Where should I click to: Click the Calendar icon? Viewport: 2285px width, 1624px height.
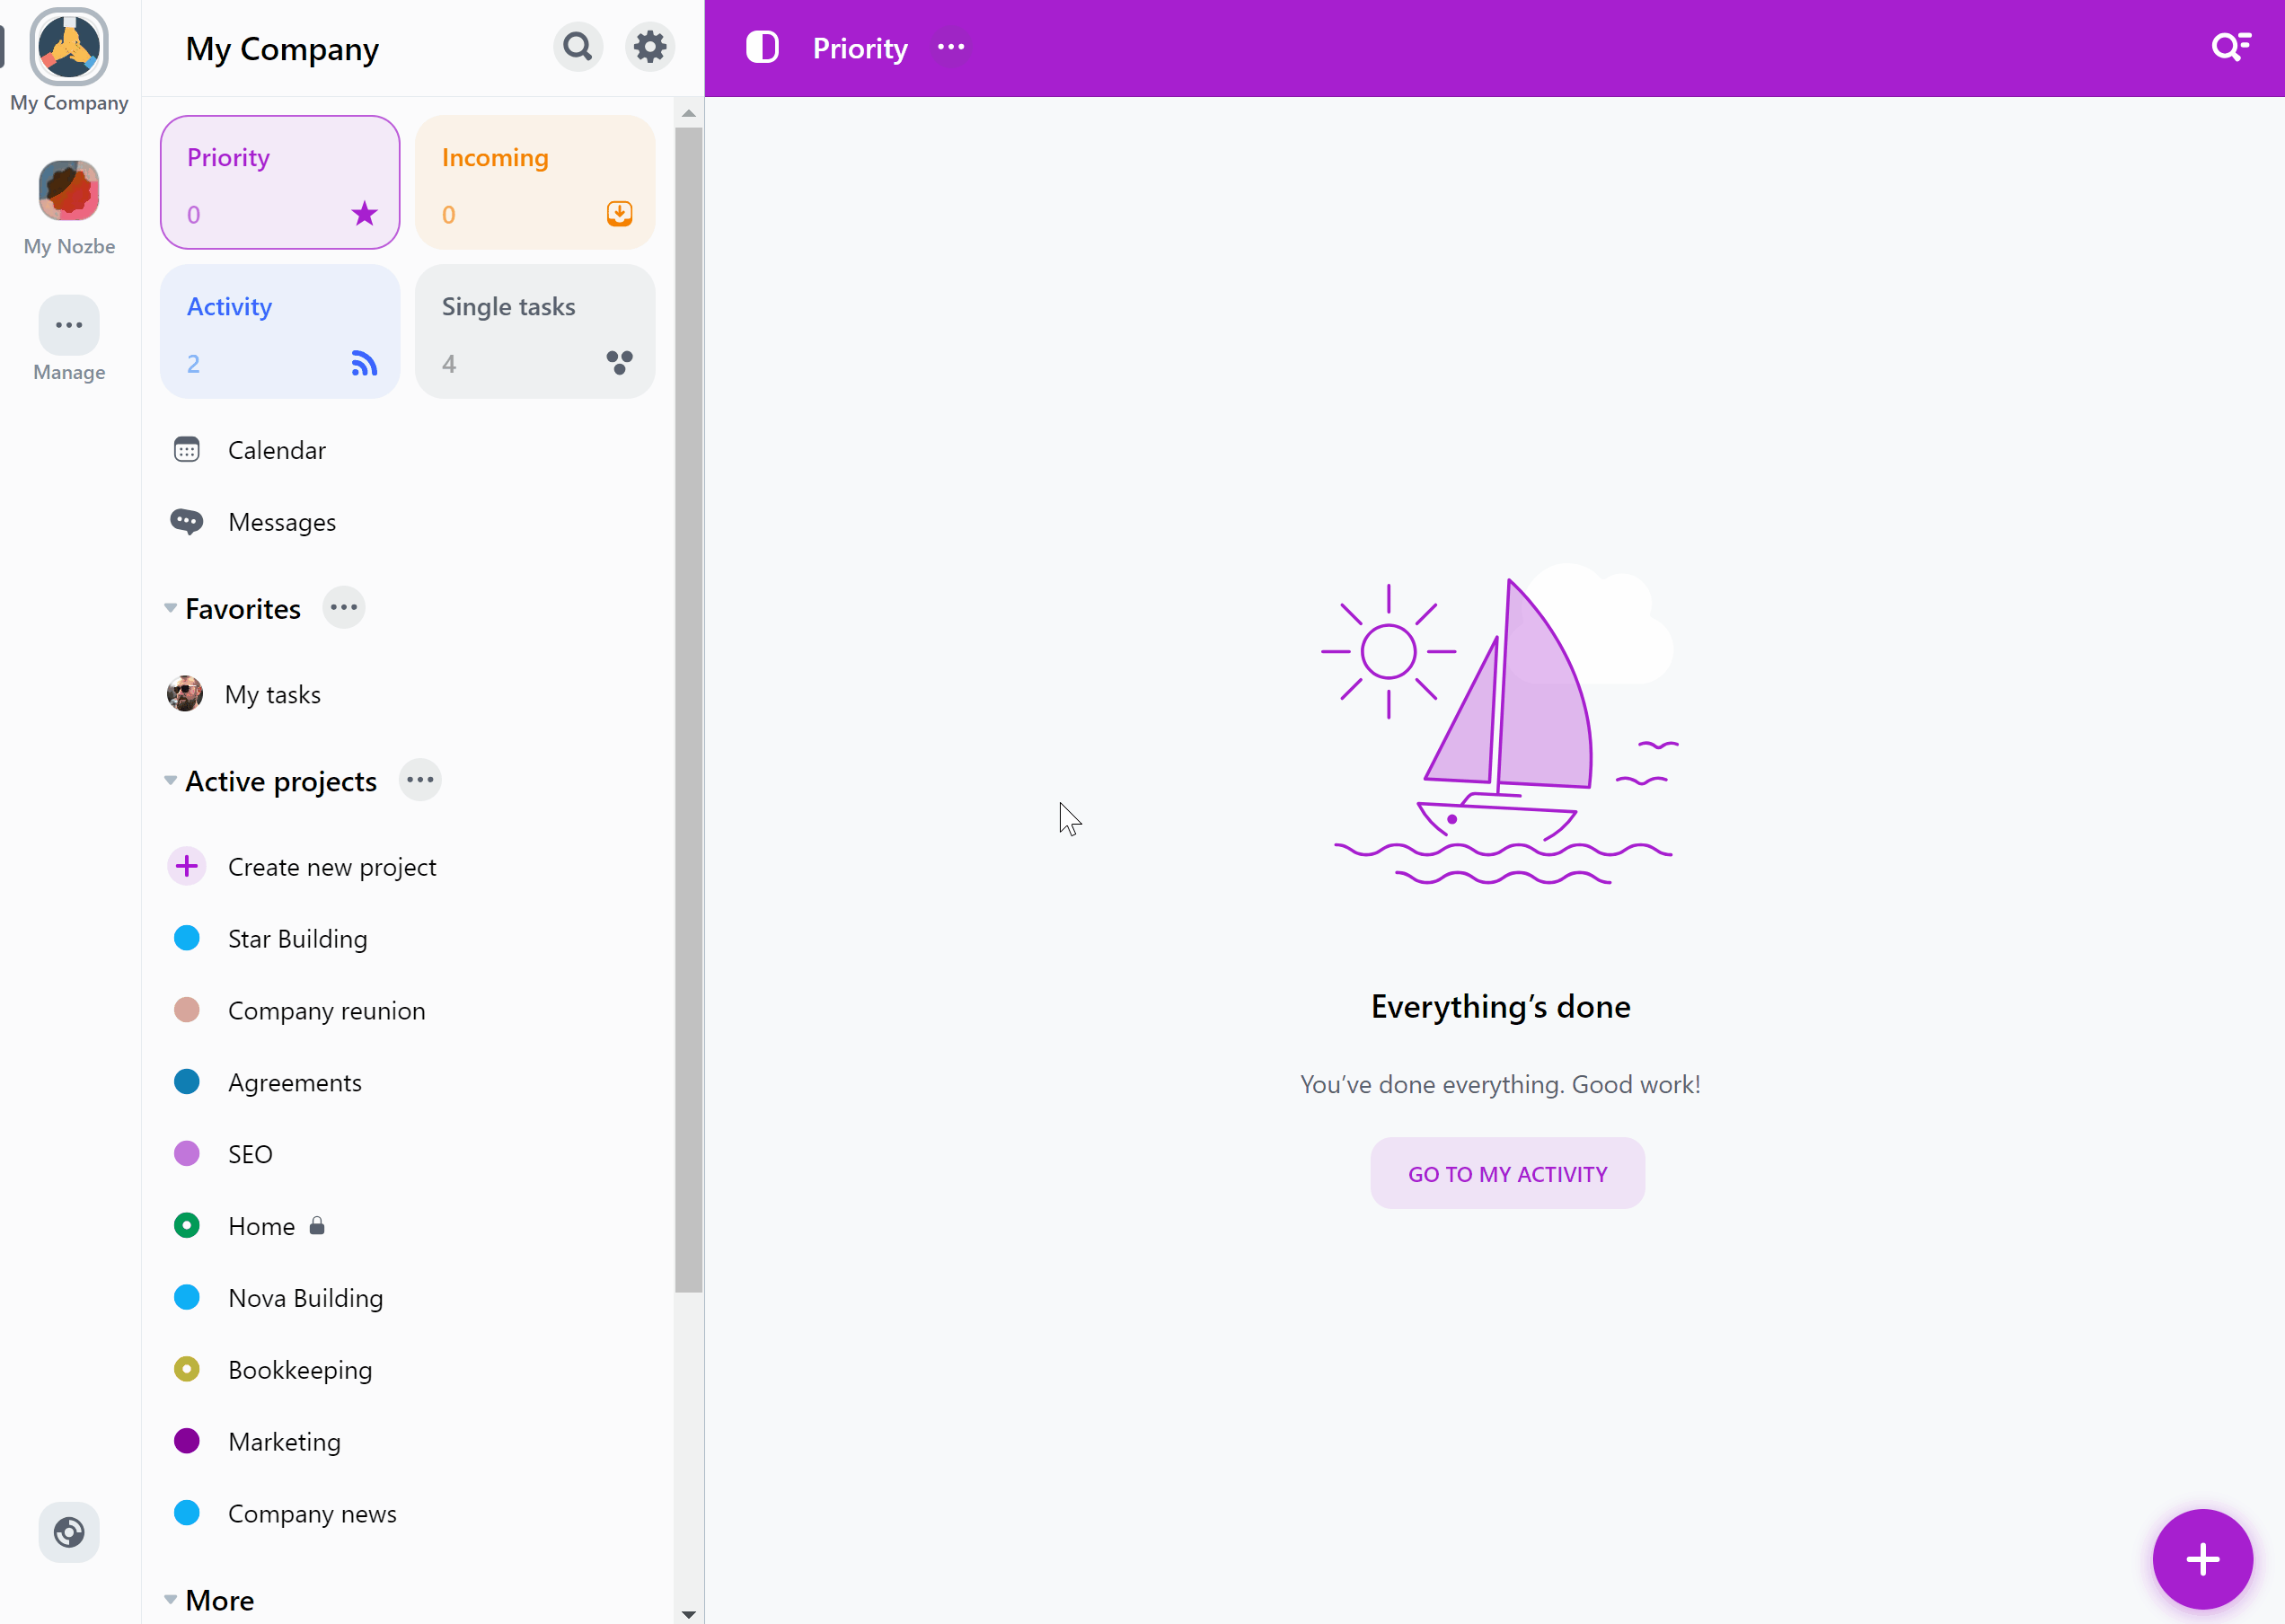pos(188,450)
